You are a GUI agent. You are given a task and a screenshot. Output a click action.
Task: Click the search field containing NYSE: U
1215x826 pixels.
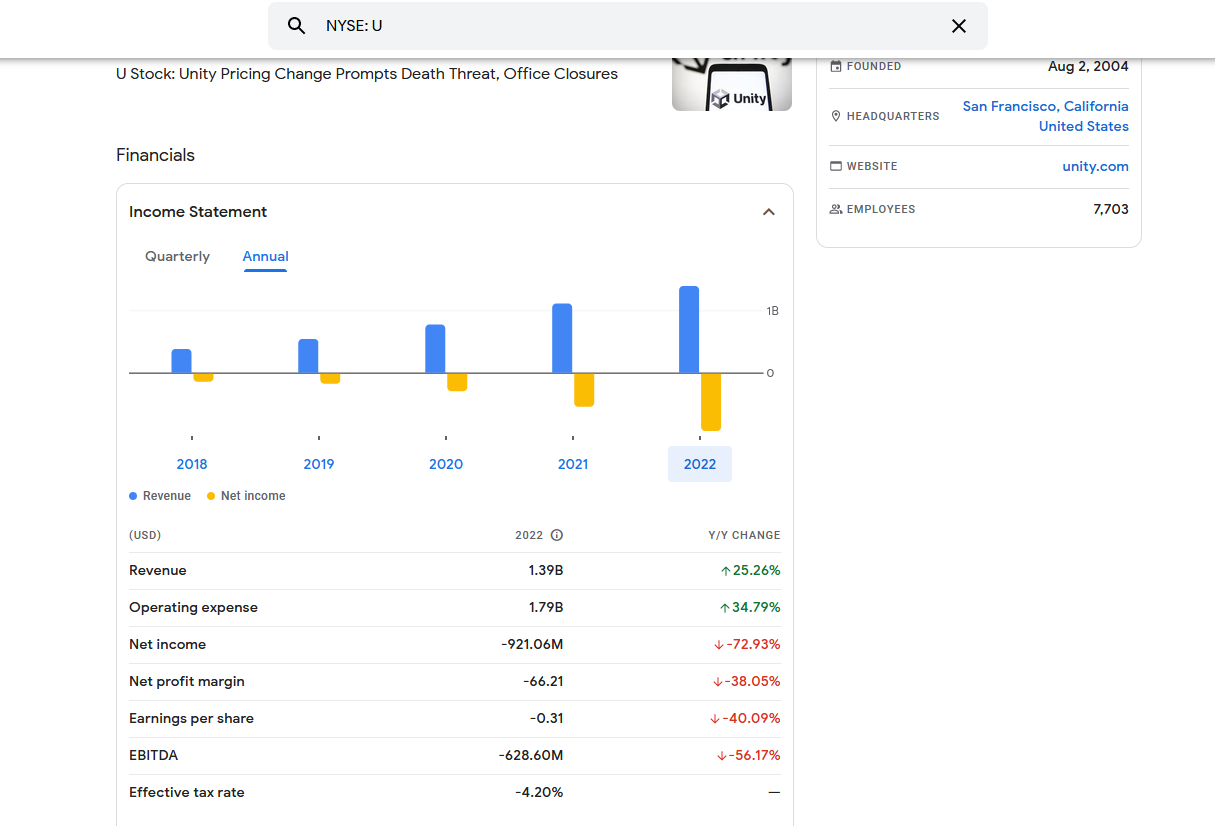(x=628, y=26)
